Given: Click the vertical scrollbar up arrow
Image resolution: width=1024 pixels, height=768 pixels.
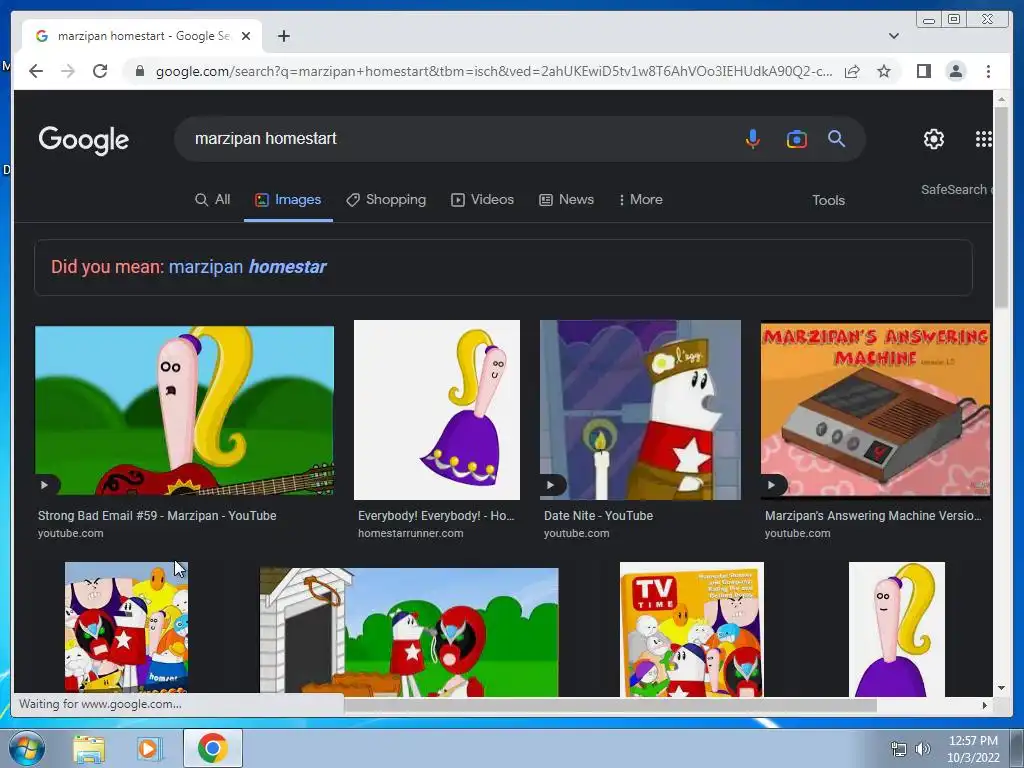Looking at the screenshot, I should (x=1001, y=99).
